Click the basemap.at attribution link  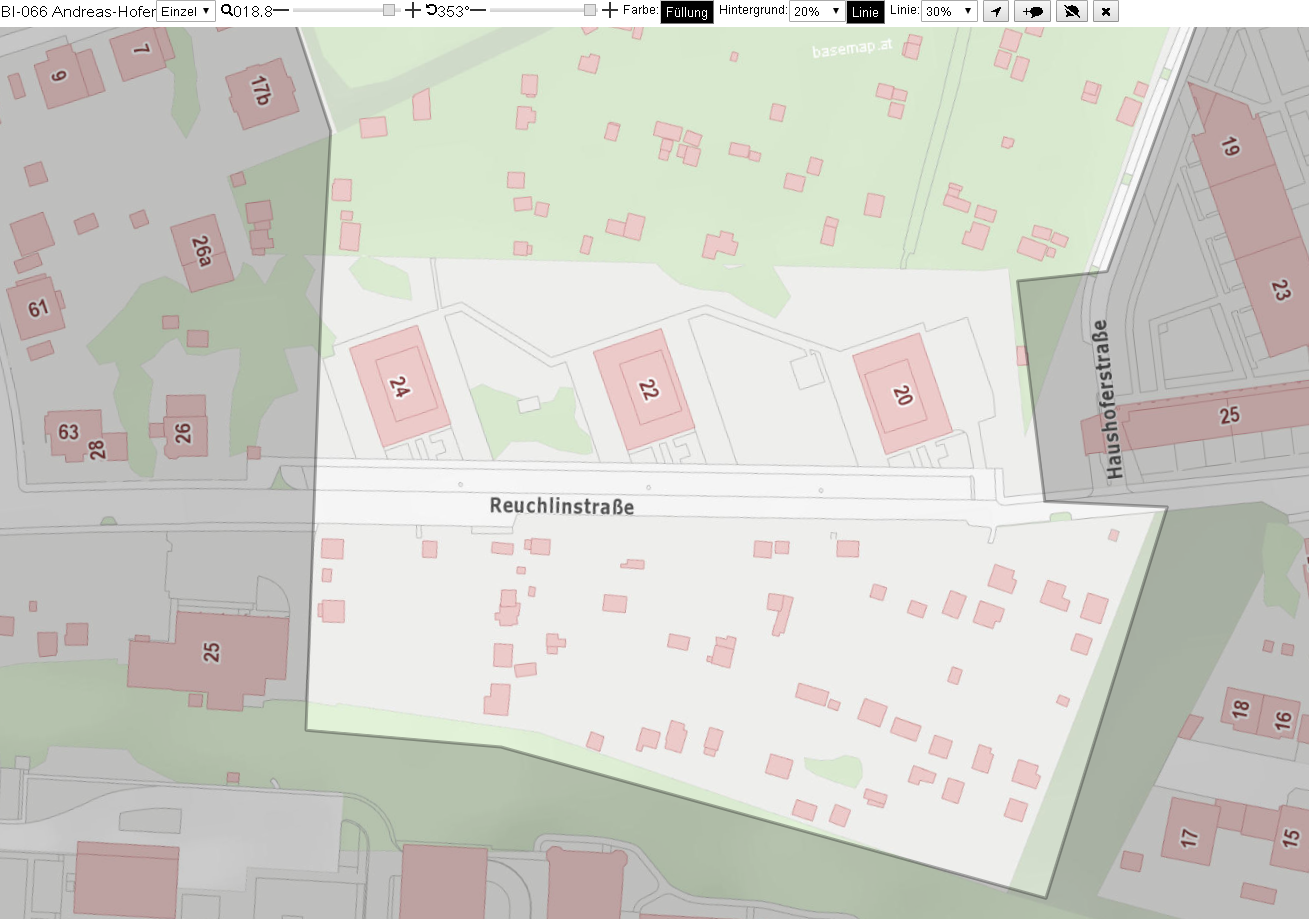pos(852,51)
